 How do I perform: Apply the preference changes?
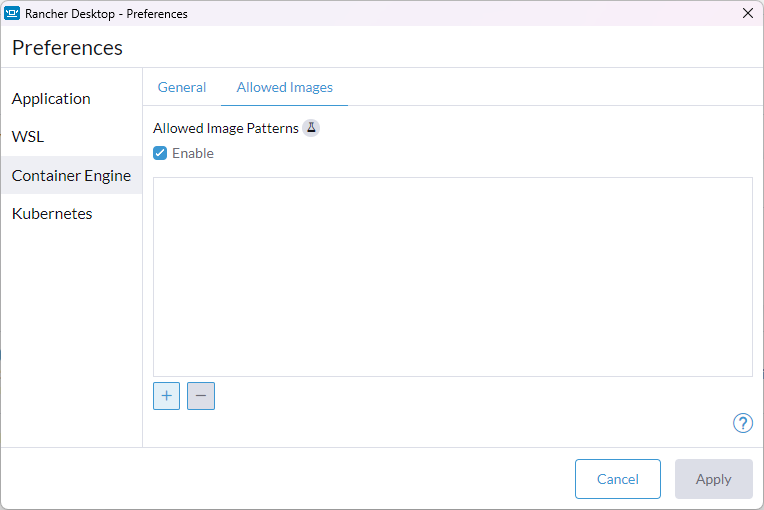pos(714,479)
